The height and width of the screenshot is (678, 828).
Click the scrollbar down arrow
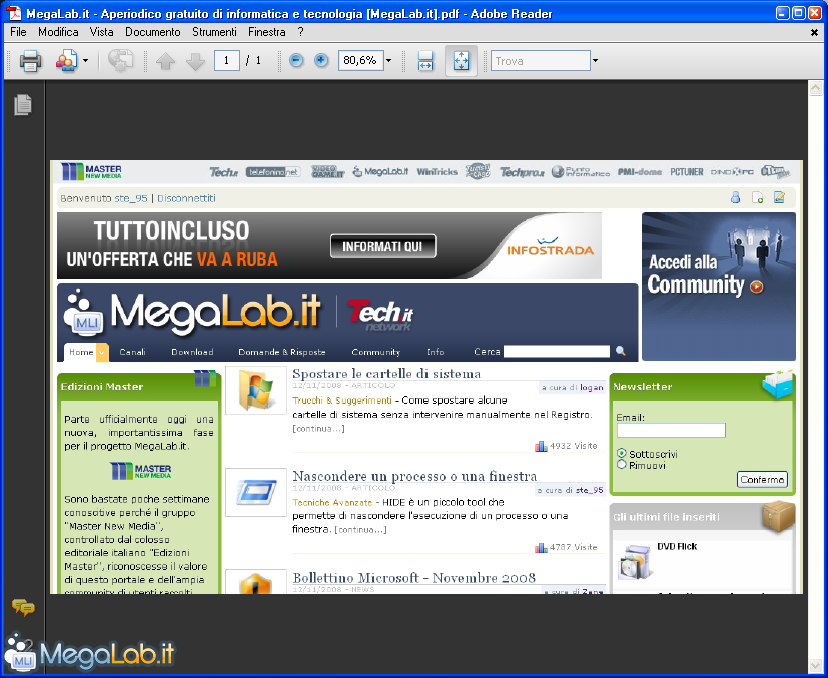tap(815, 664)
